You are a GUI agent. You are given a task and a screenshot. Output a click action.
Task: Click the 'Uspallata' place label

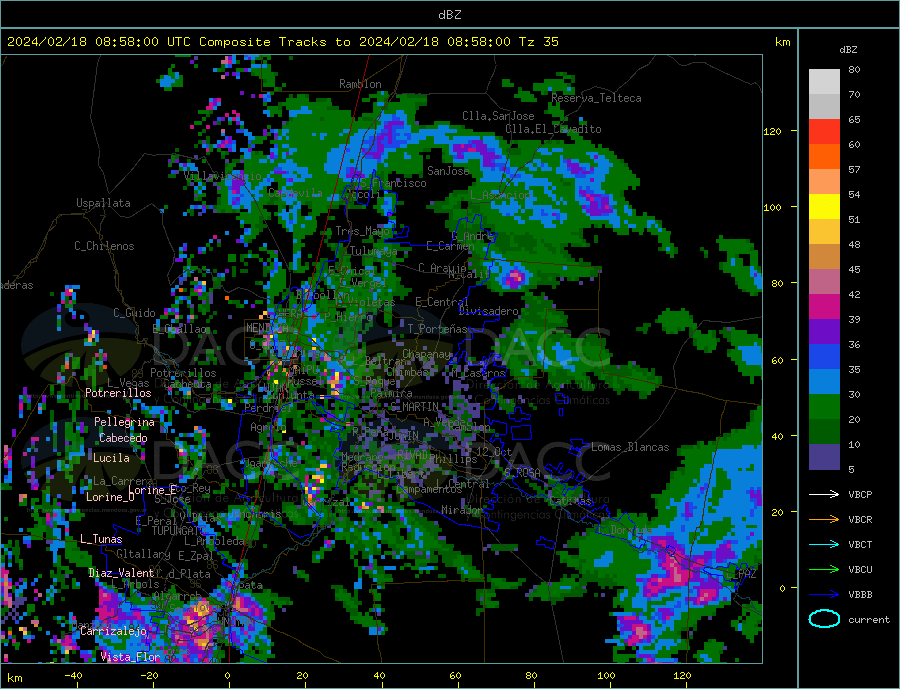(x=103, y=203)
